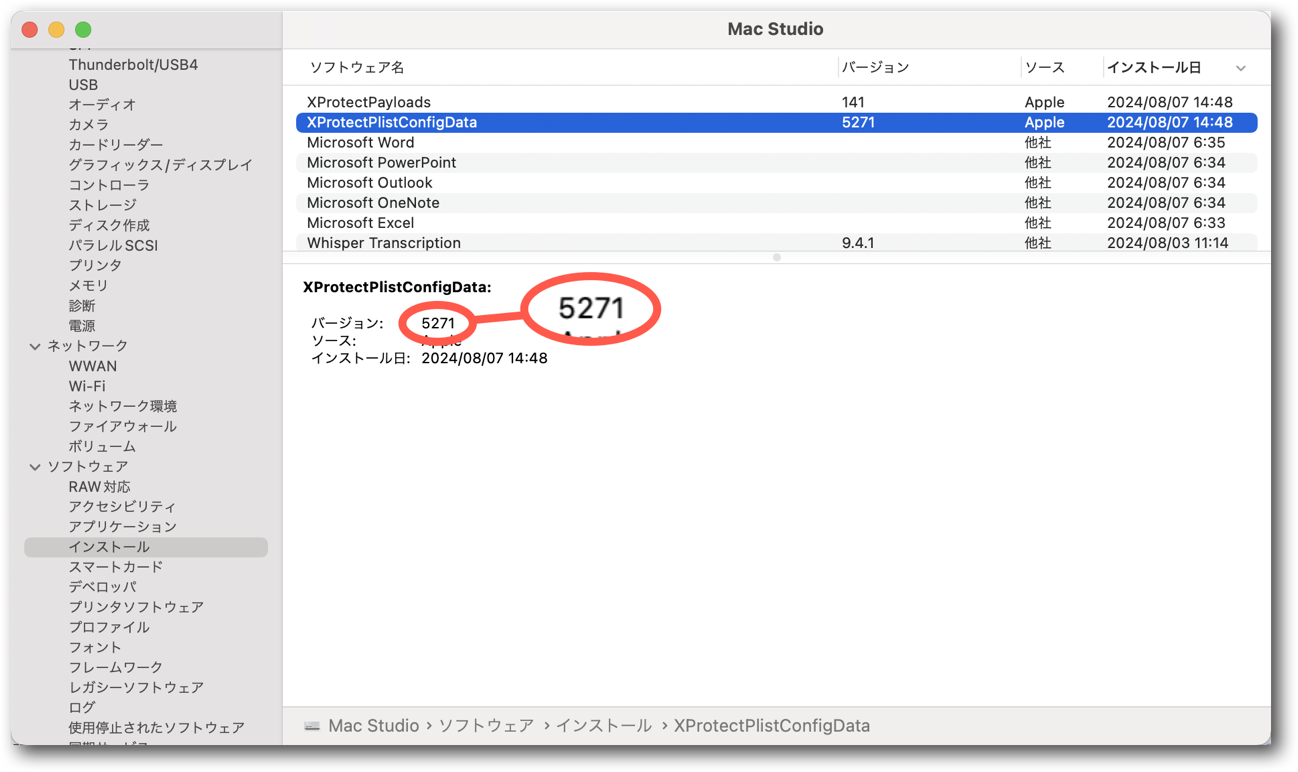Select the Microsoft Excel row
Screen dimensions: 1298x772
tap(776, 222)
